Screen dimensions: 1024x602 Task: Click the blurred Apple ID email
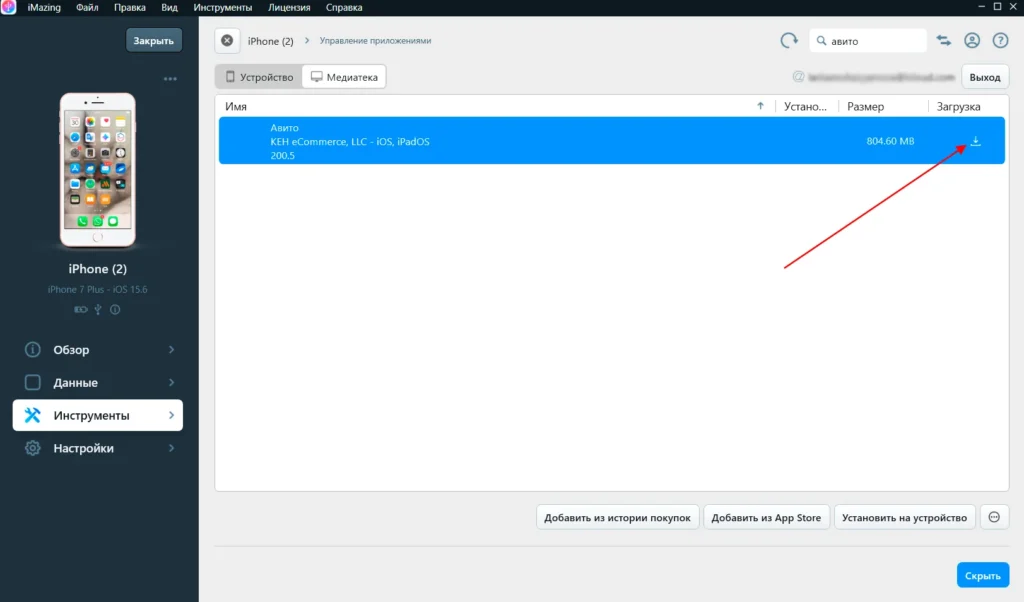pos(881,77)
